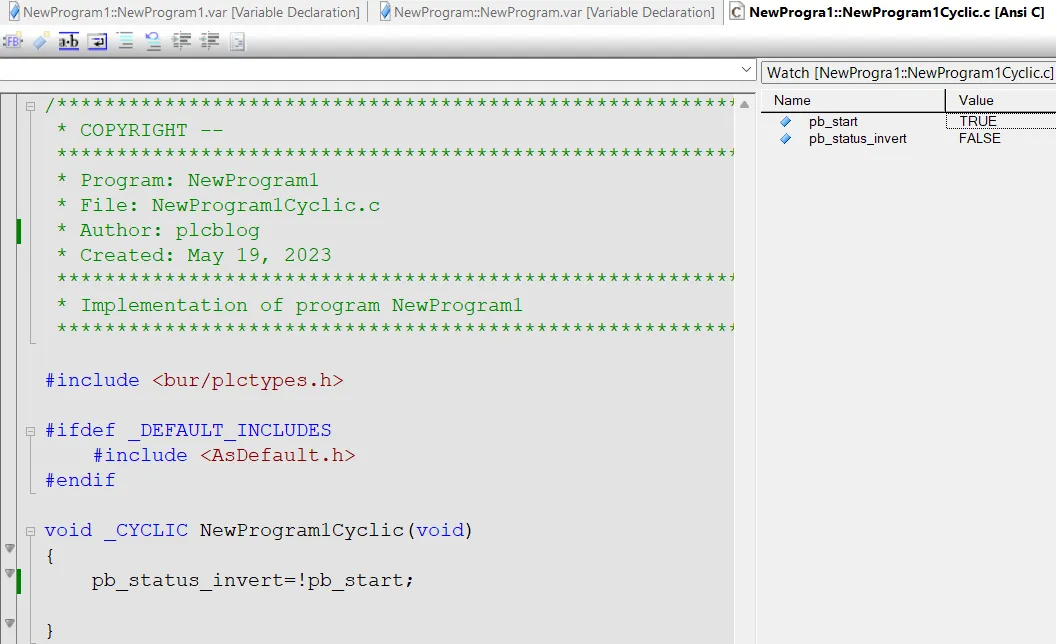Click the 'Program: NewProgram1' comment line
The height and width of the screenshot is (644, 1056).
[x=188, y=181]
